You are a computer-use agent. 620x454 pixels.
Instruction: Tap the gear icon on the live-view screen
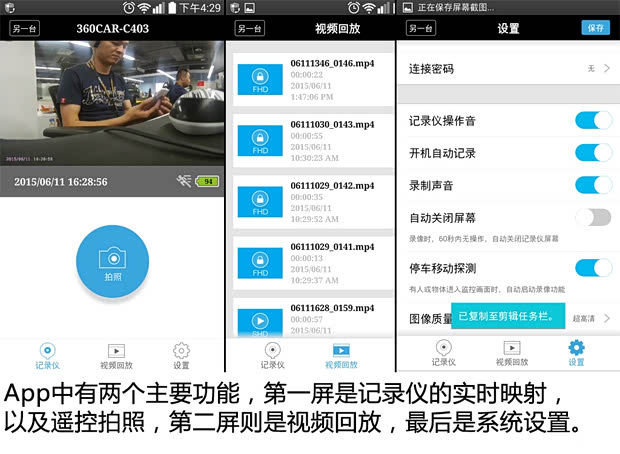(x=181, y=352)
